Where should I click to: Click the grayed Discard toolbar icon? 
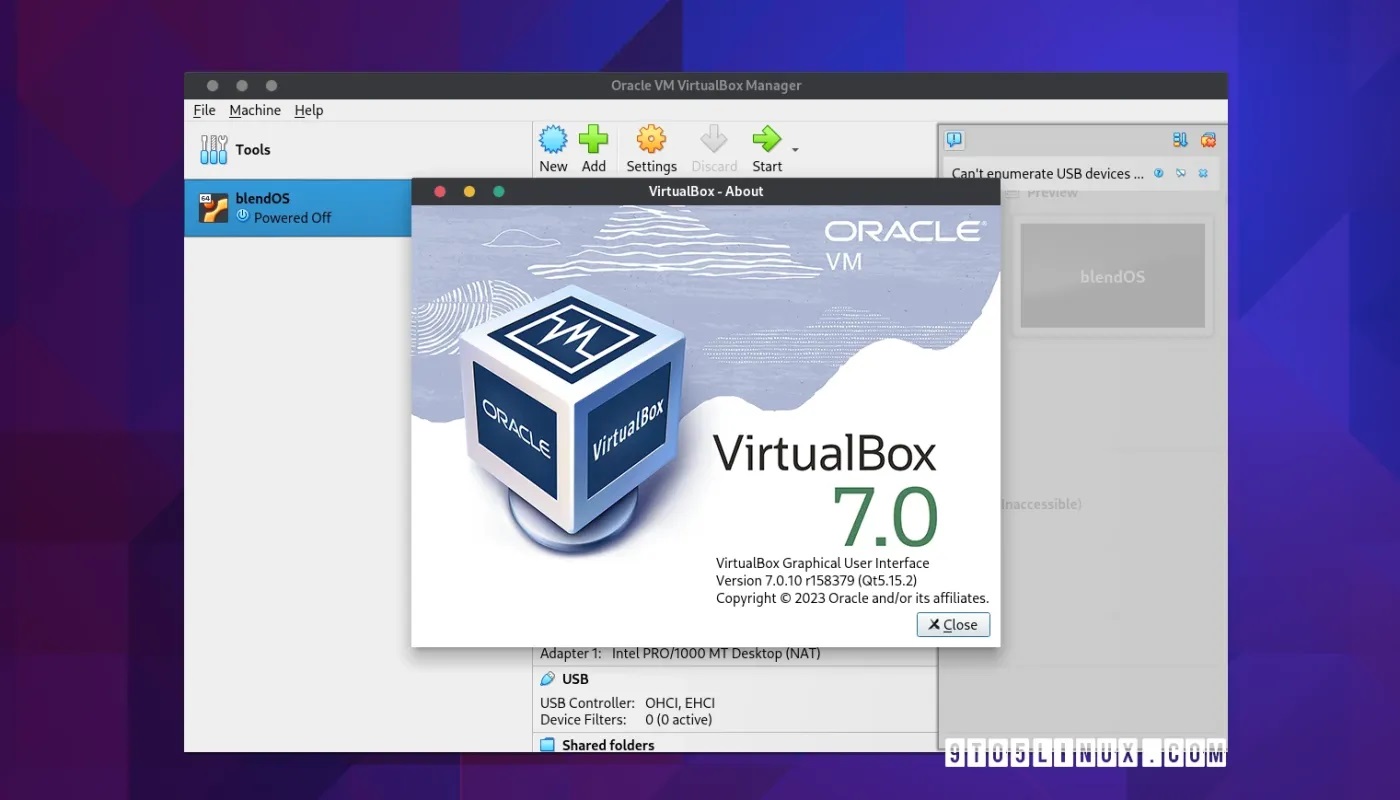point(714,139)
